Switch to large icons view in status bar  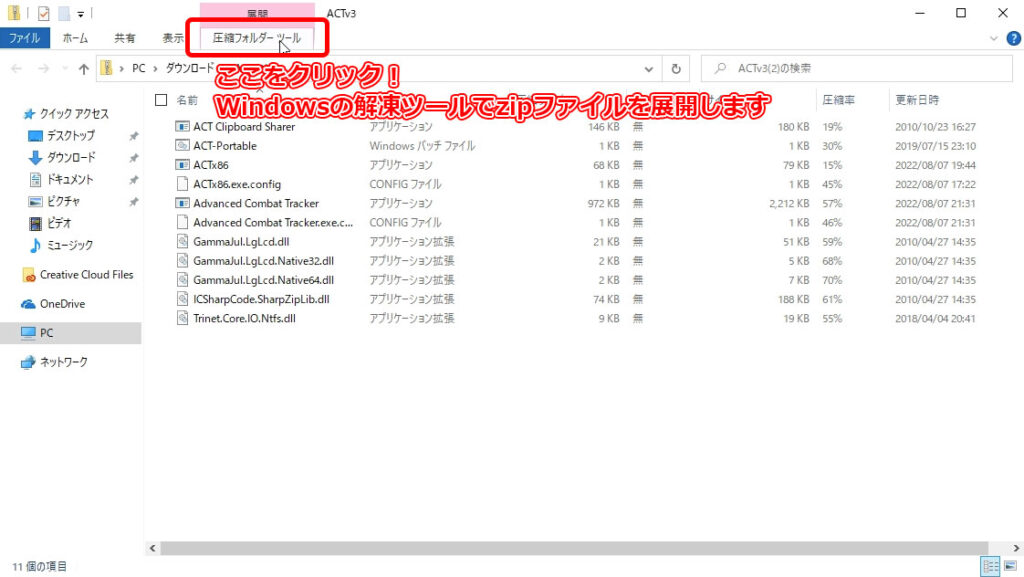(x=1009, y=566)
